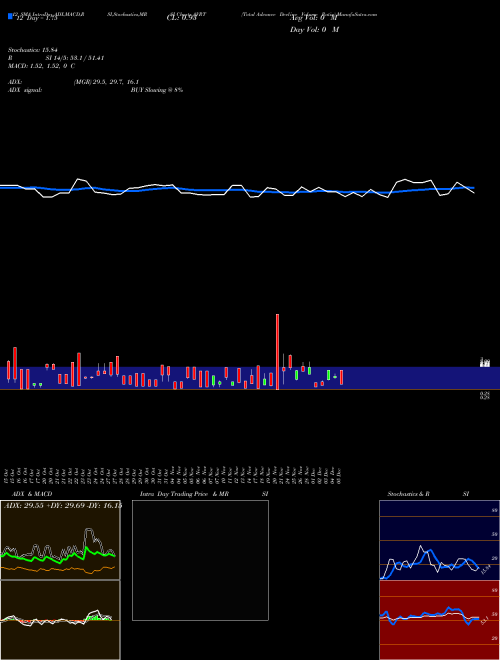Viewport: 500px width, 660px height.
Task: Click the 'MACD: 1.52, 1.52, 0 C' line
Action: [42, 66]
